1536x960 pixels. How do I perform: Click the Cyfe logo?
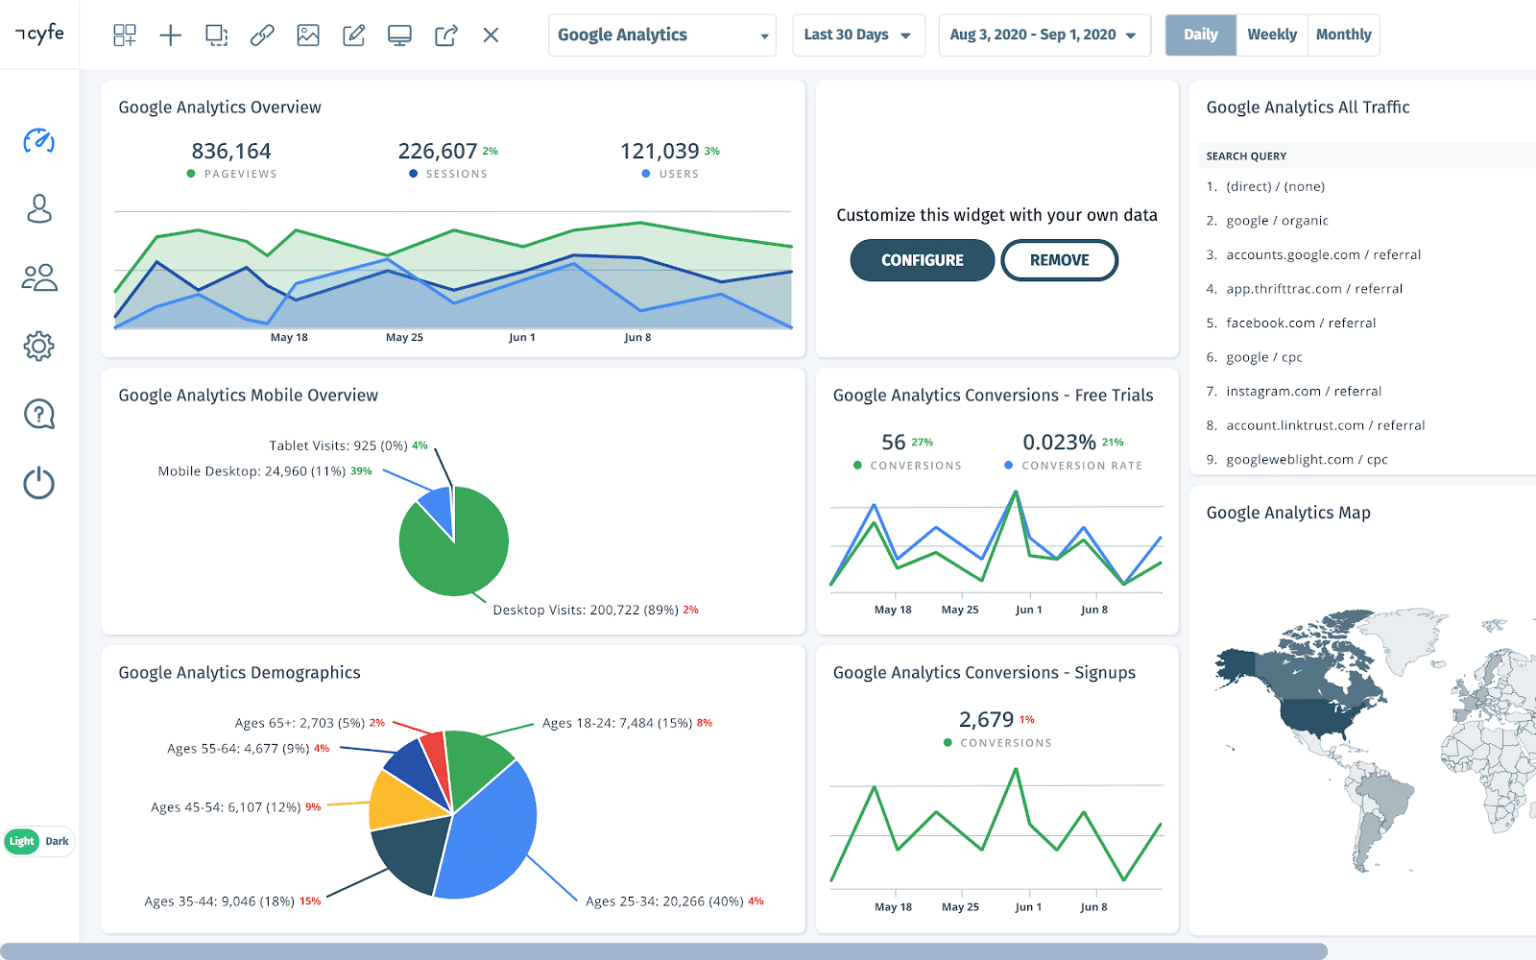(x=40, y=33)
